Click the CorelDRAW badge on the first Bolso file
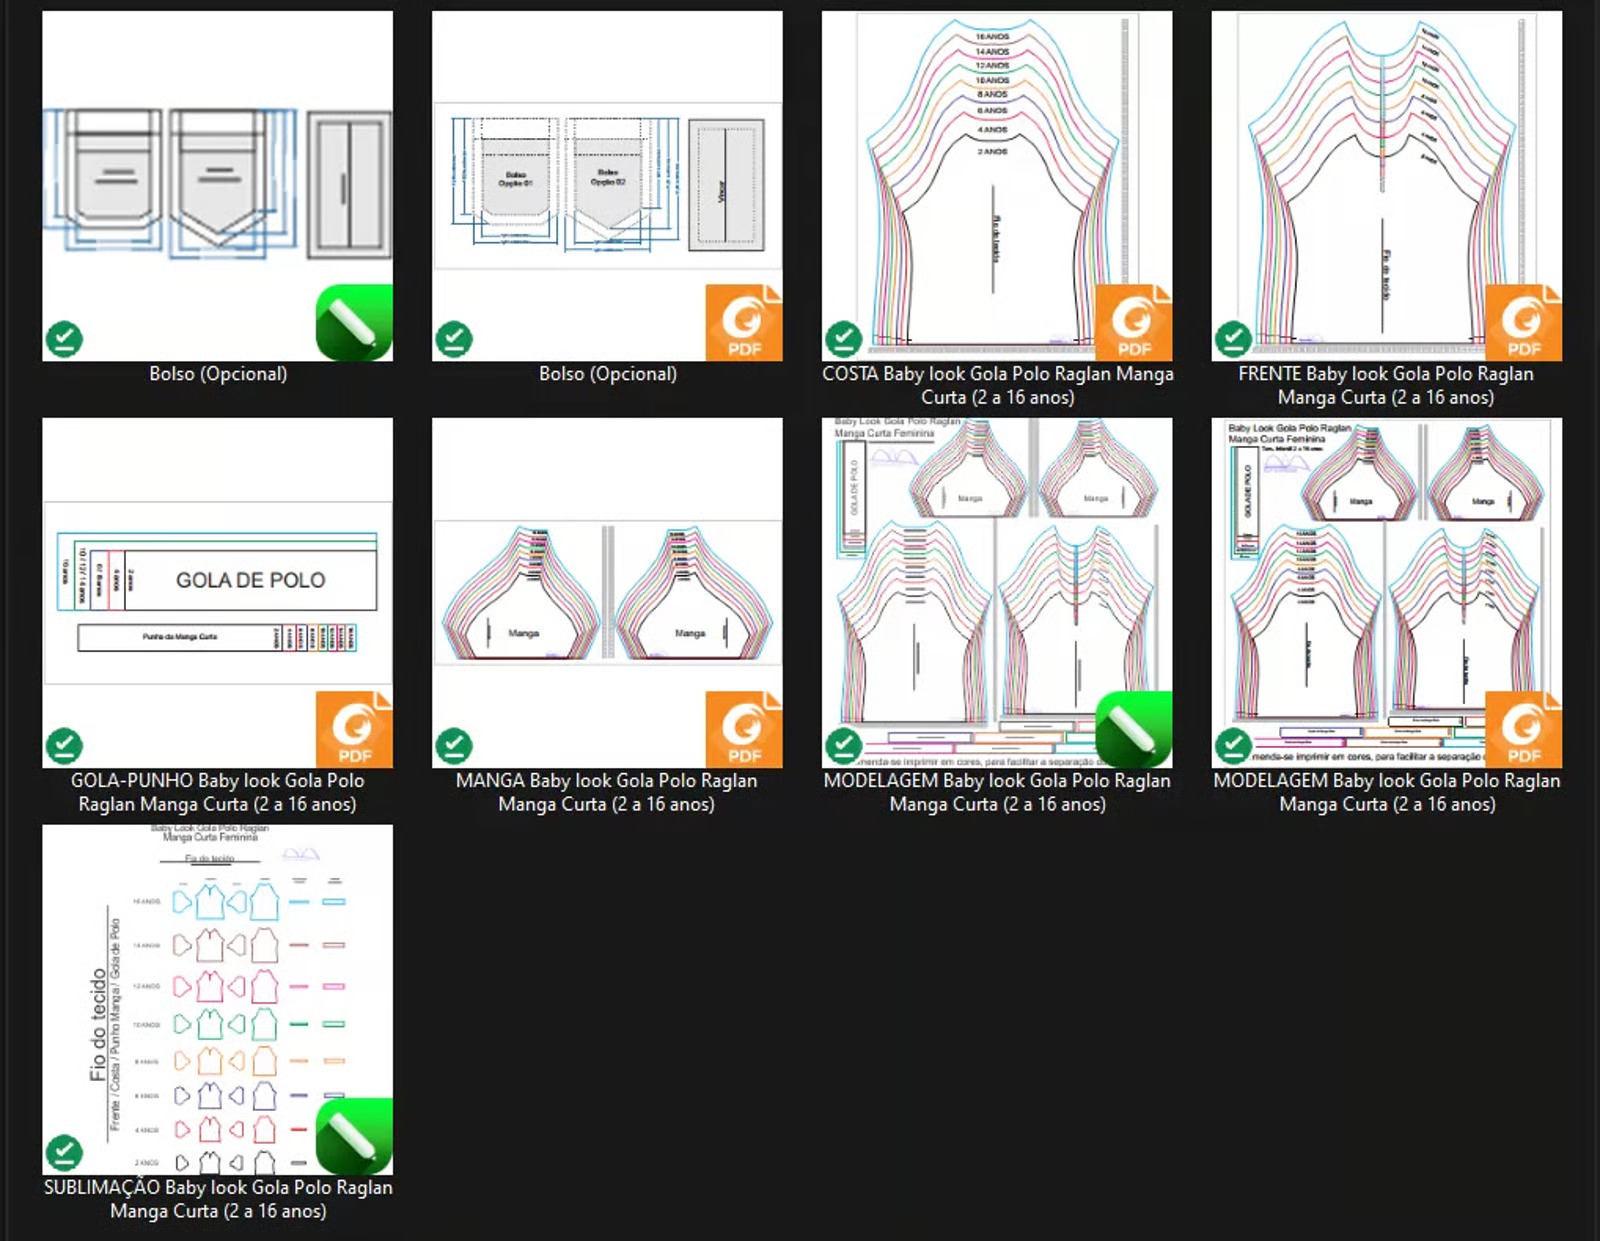This screenshot has height=1241, width=1600. pyautogui.click(x=354, y=323)
